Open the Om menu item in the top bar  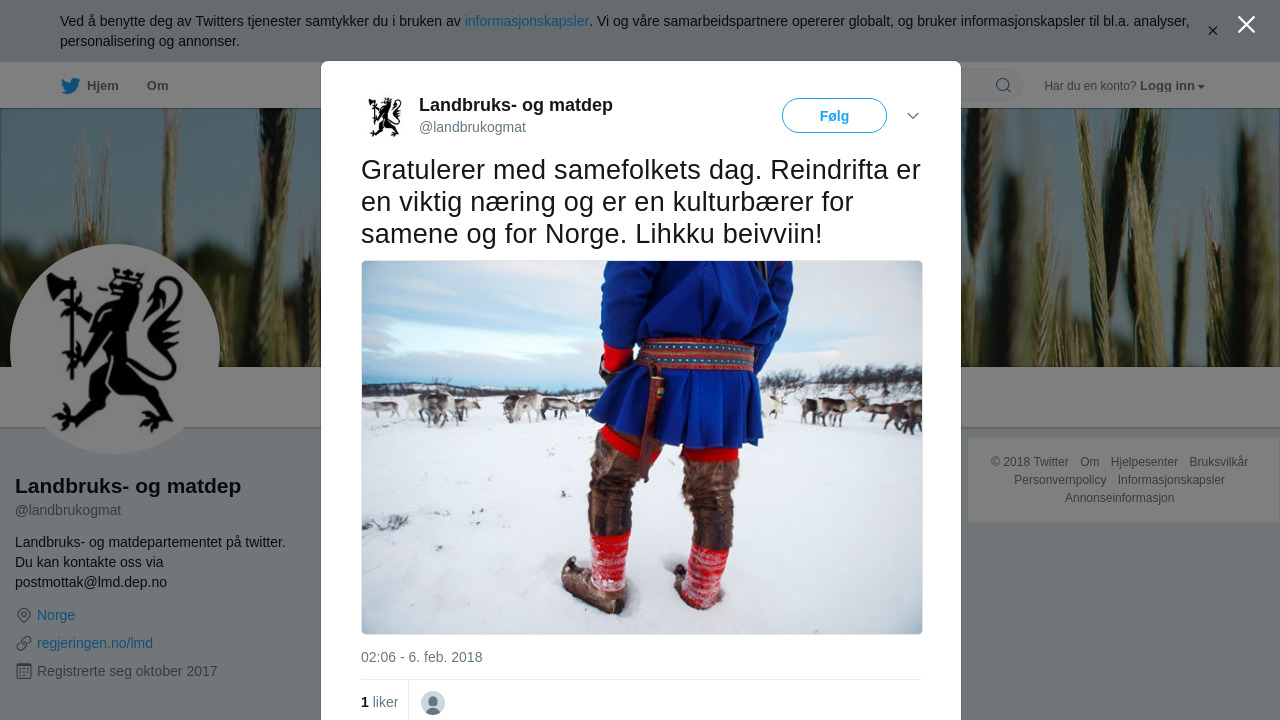(157, 86)
